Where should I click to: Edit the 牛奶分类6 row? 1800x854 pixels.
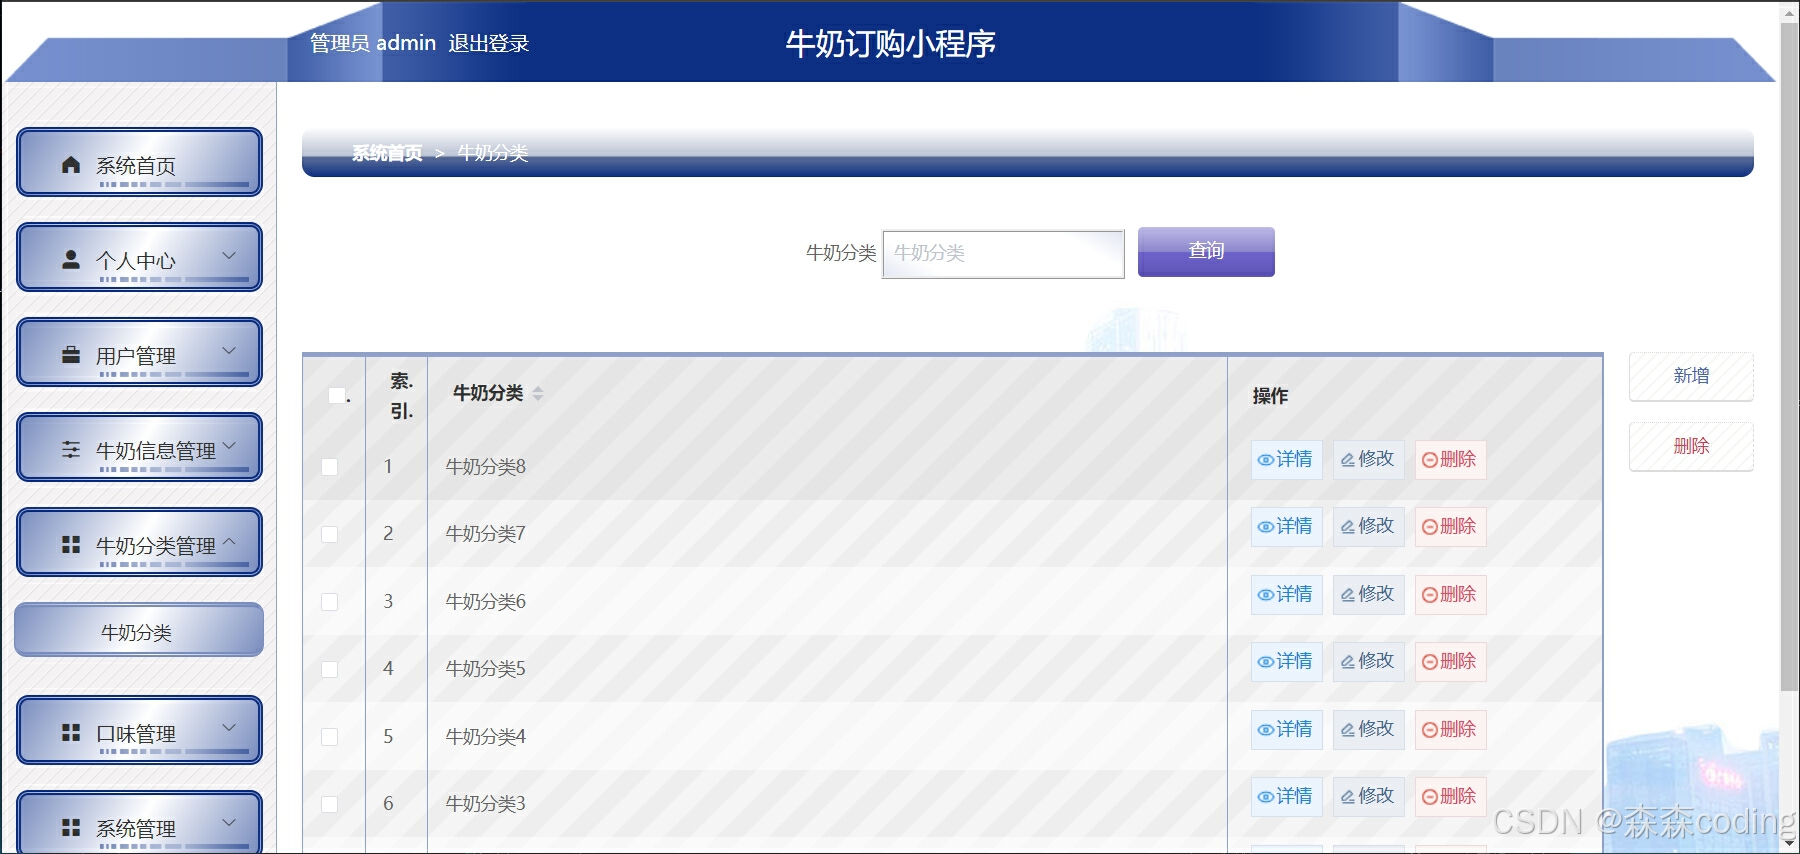1368,594
